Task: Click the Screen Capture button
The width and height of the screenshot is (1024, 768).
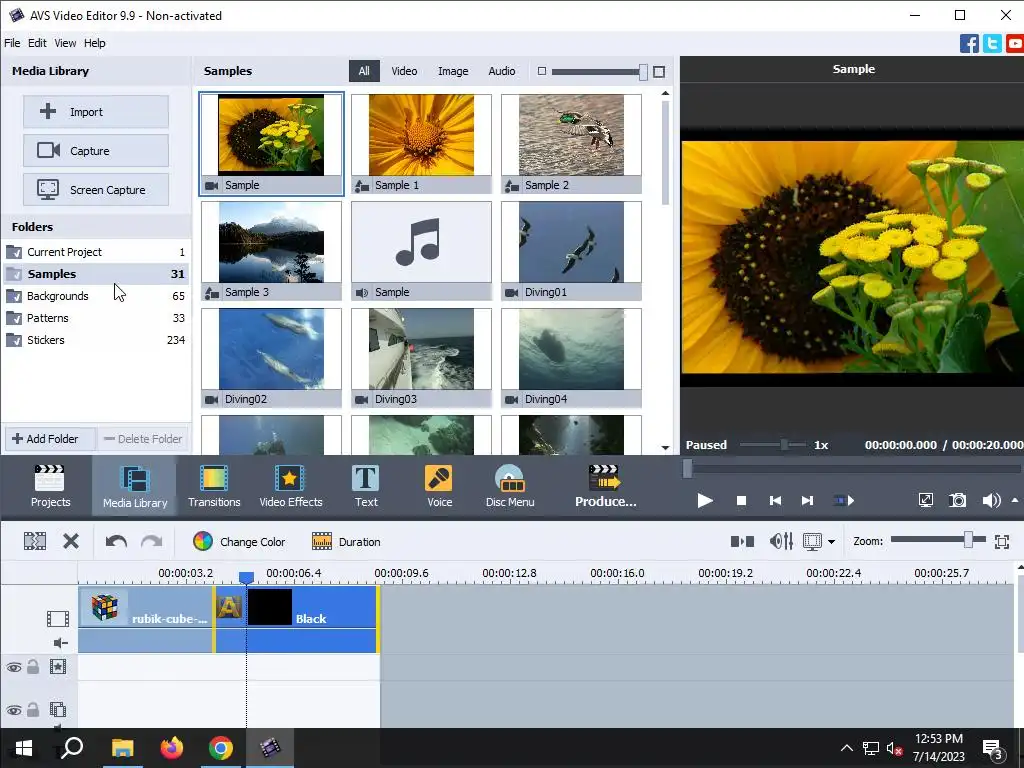Action: coord(96,190)
